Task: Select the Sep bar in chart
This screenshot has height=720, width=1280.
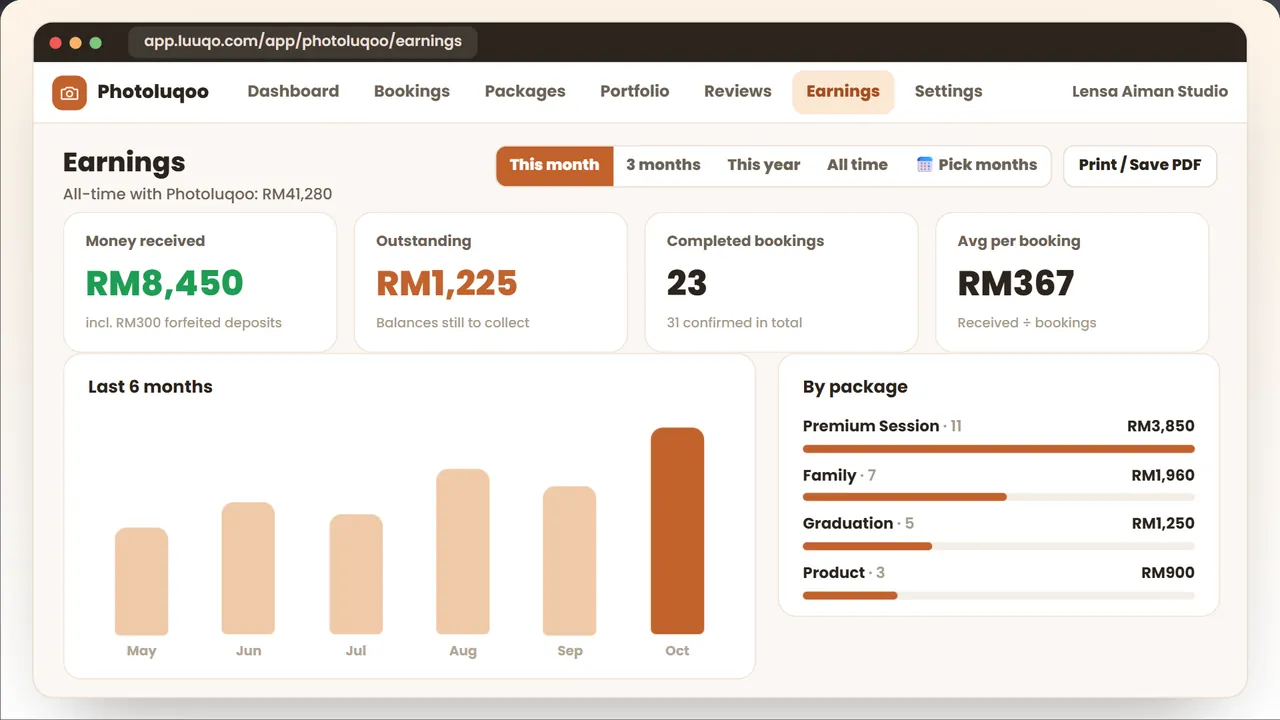Action: point(570,561)
